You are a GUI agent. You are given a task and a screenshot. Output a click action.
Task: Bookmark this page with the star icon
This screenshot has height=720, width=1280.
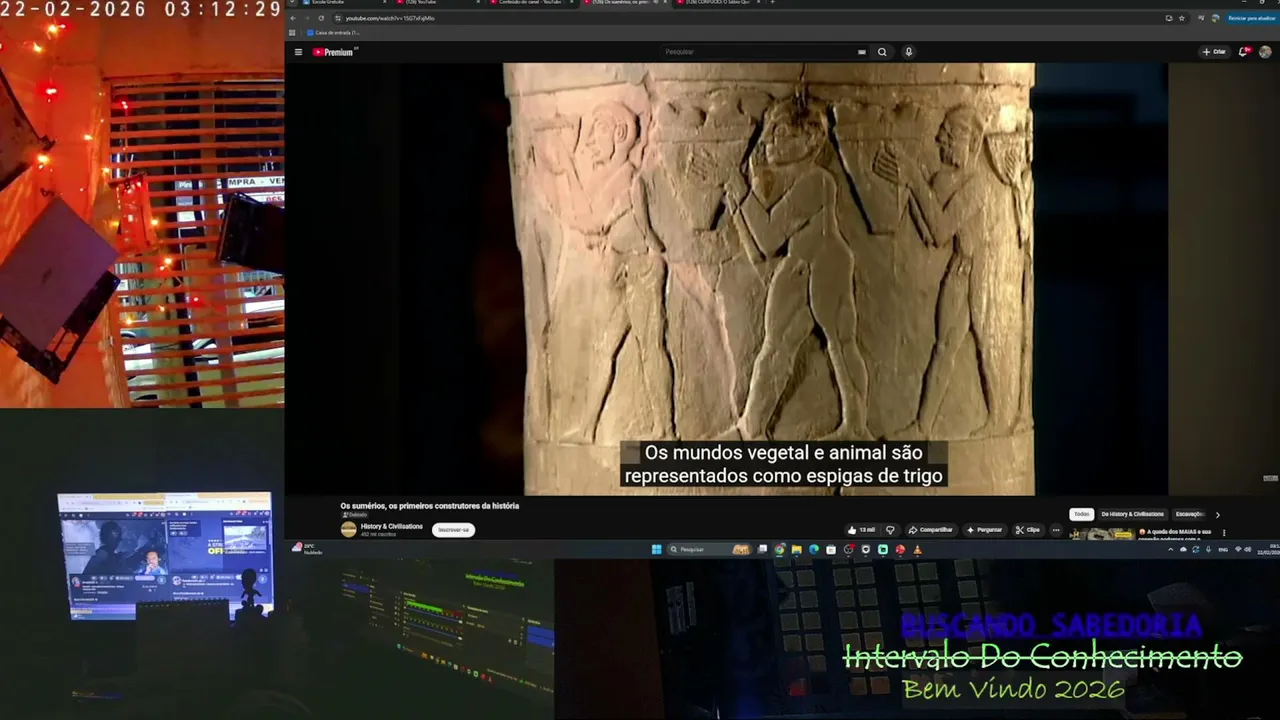(1181, 18)
